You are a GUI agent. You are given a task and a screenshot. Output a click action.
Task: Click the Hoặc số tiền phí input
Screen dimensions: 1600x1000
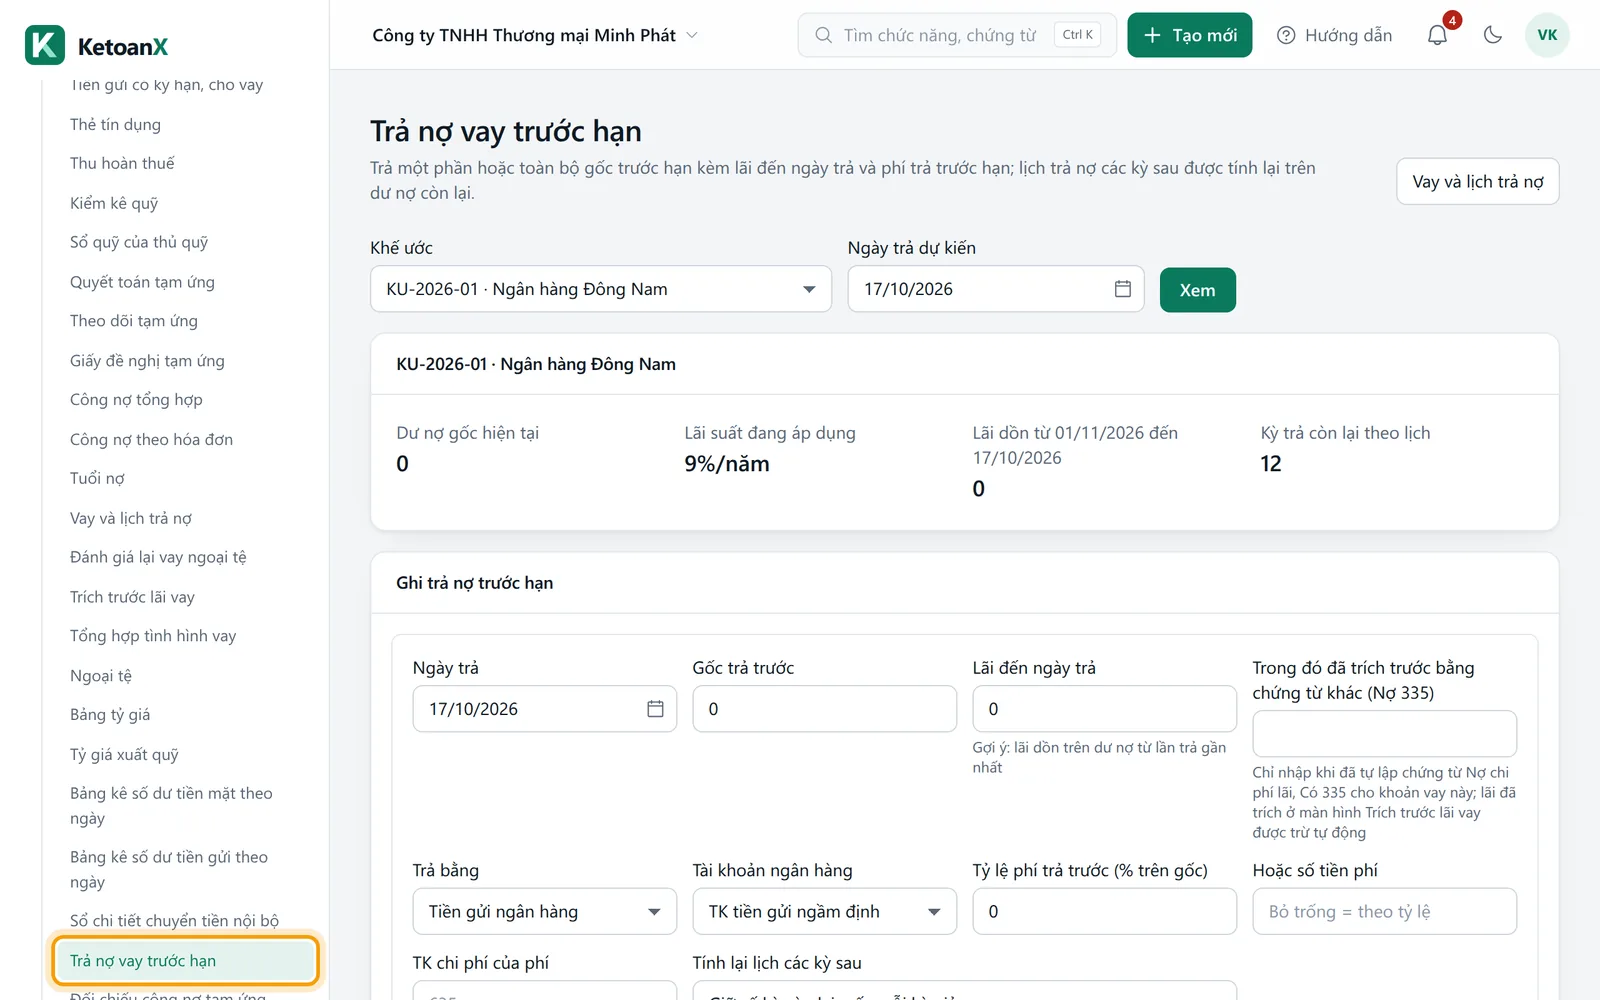click(1385, 912)
